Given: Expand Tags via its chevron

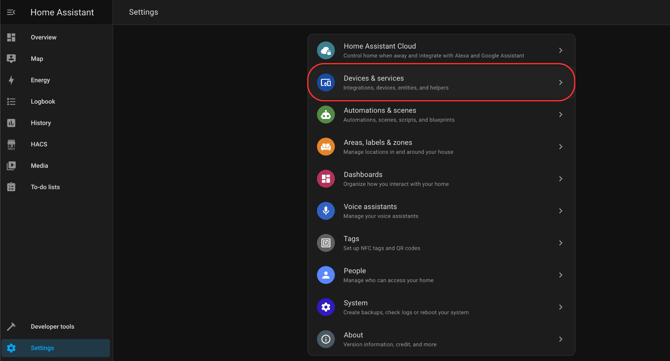Looking at the screenshot, I should 560,243.
